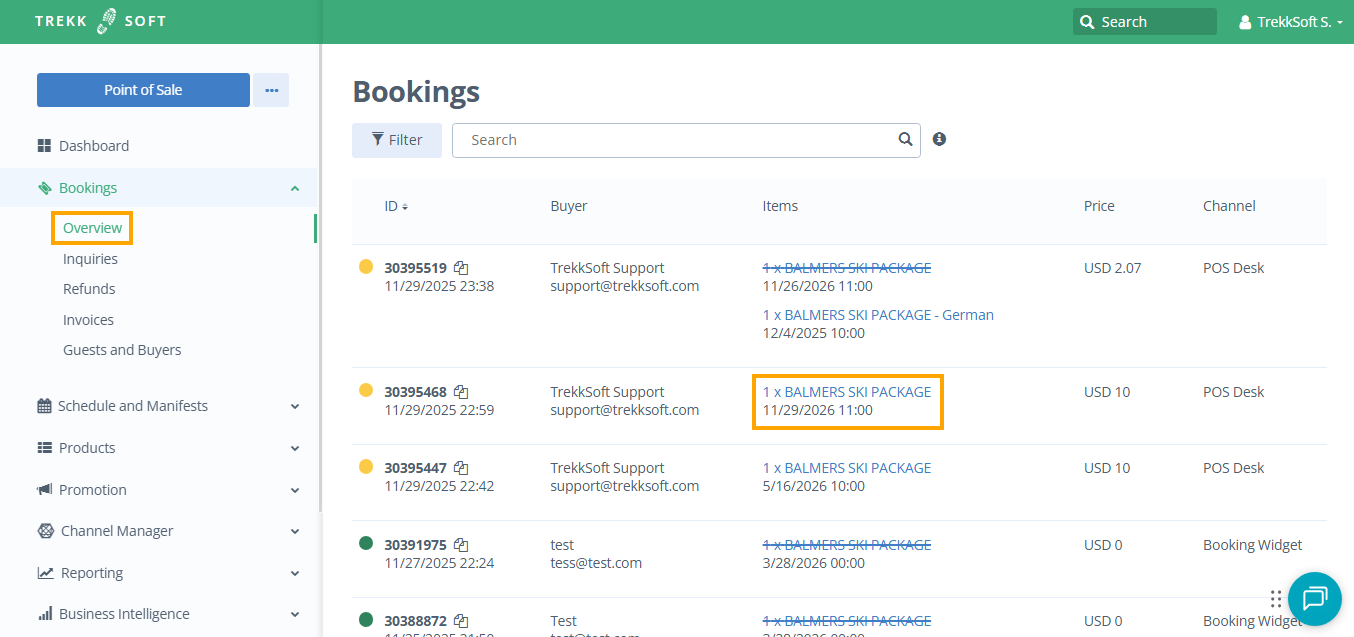The width and height of the screenshot is (1354, 637).
Task: Go to Inquiries under Bookings
Action: click(x=90, y=259)
